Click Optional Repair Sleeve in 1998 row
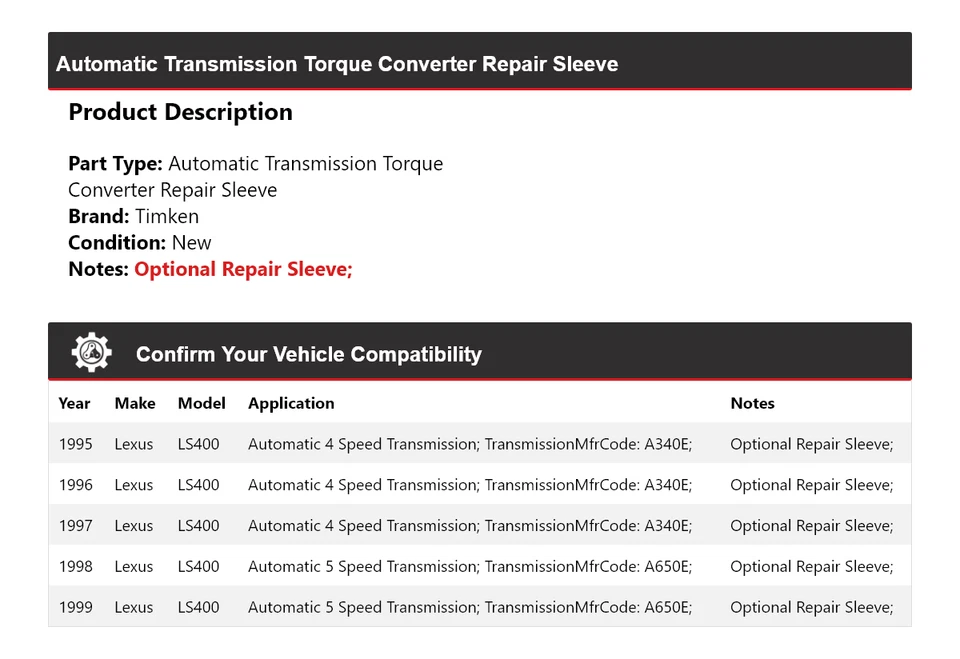 pyautogui.click(x=812, y=567)
